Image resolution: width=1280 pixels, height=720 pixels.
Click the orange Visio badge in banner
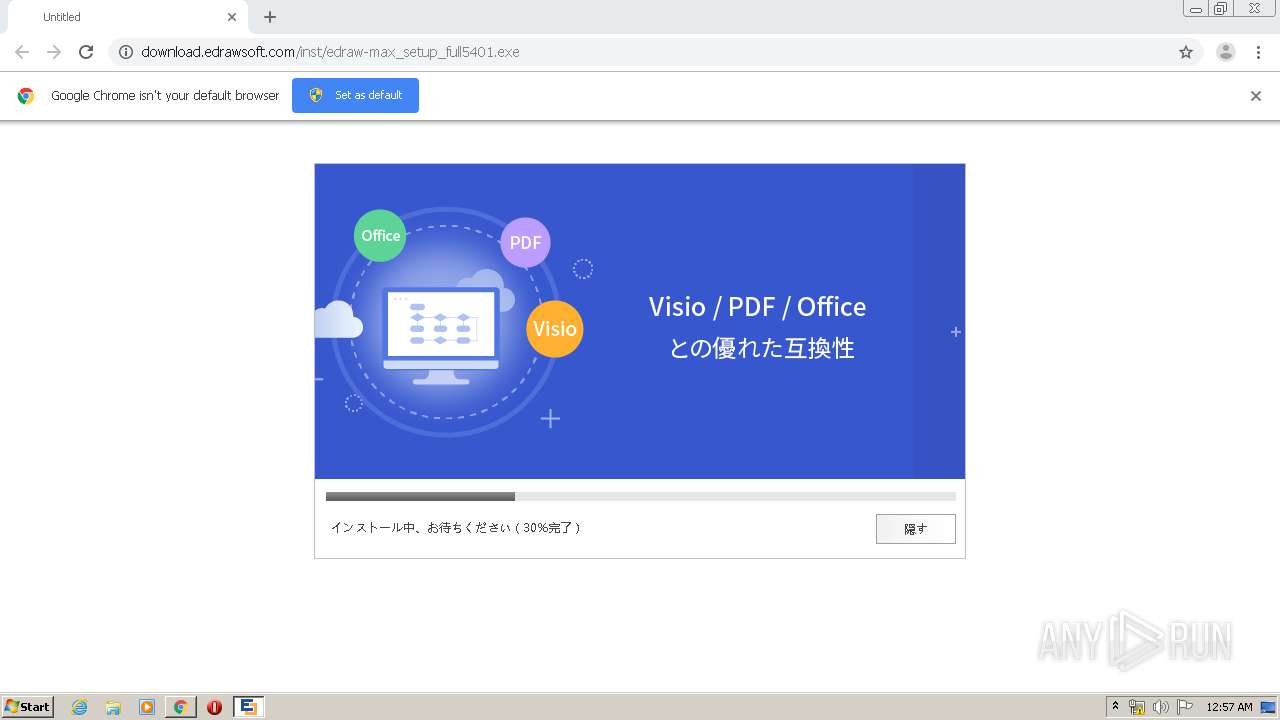point(555,329)
